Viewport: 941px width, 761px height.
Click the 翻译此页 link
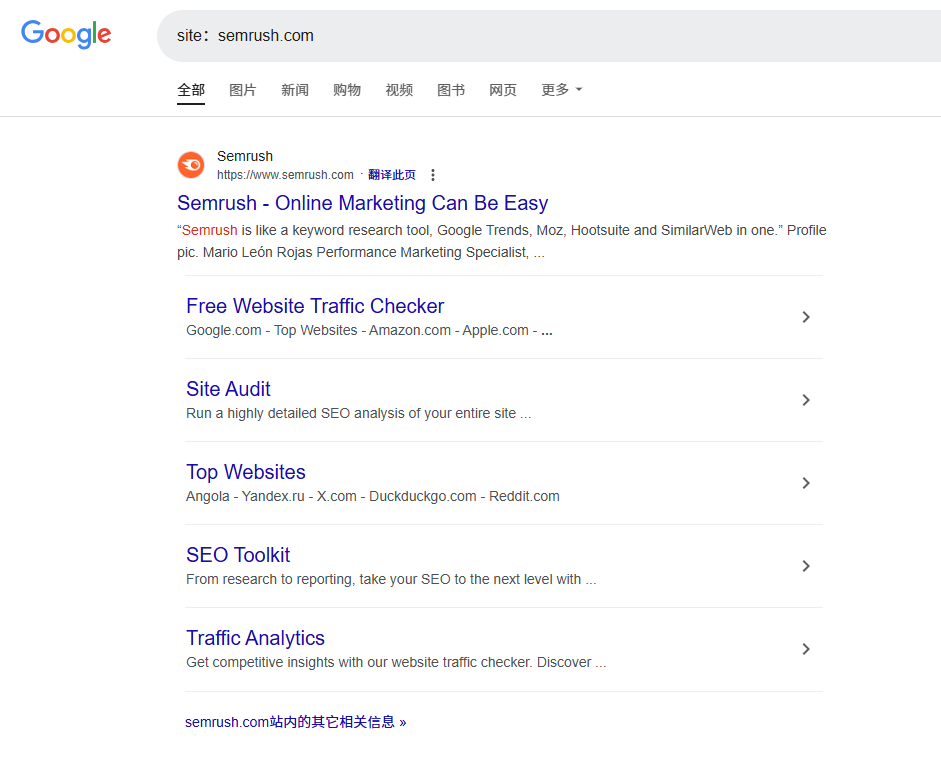pyautogui.click(x=392, y=175)
